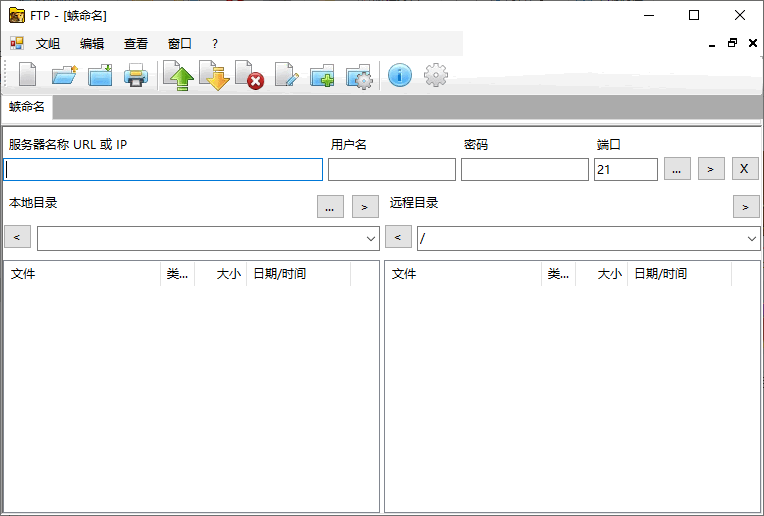Click the 端口 field showing 21
The image size is (764, 516).
(626, 170)
